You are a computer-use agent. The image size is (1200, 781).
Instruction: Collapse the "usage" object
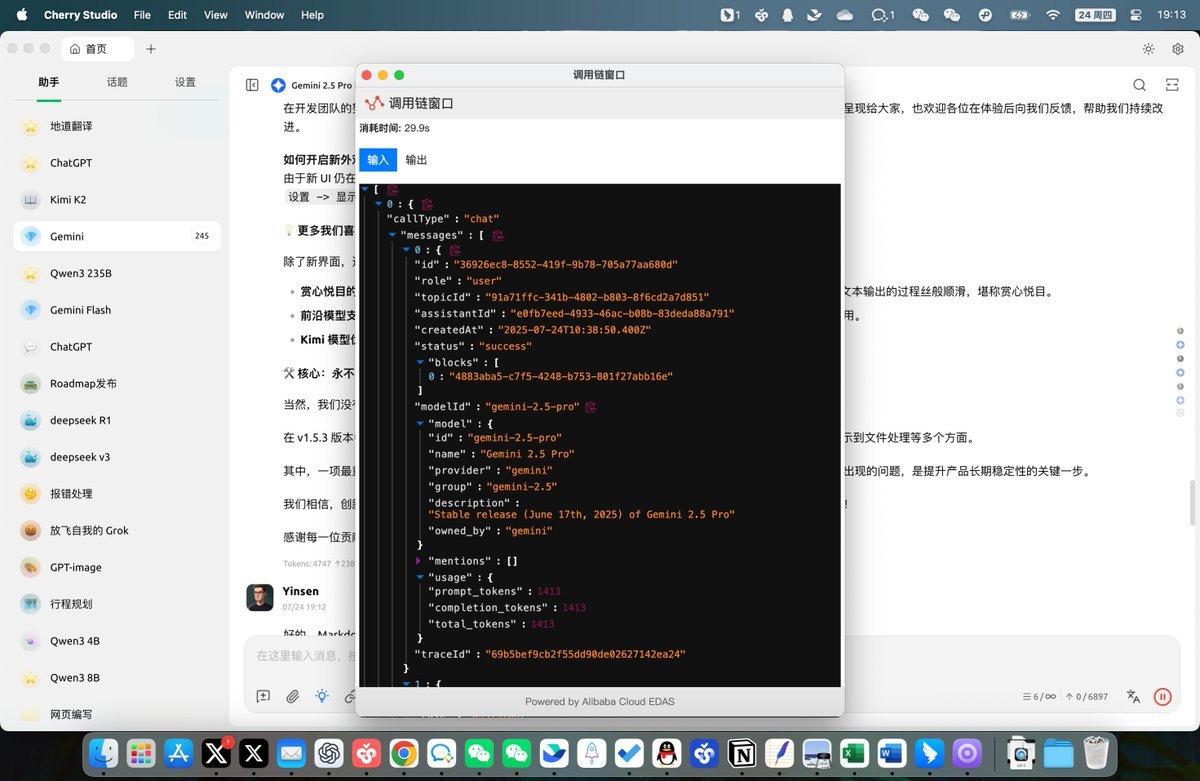(420, 577)
